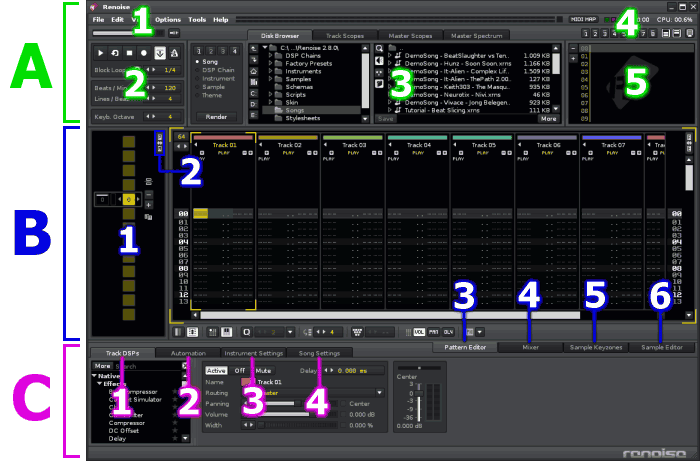Select view preset 1 button

pos(585,33)
